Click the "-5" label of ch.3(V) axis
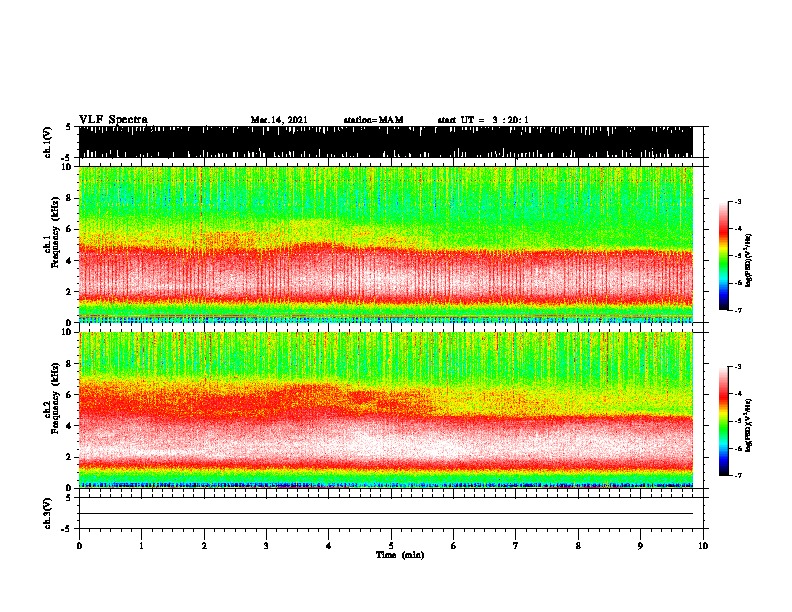The width and height of the screenshot is (792, 612). point(67,529)
